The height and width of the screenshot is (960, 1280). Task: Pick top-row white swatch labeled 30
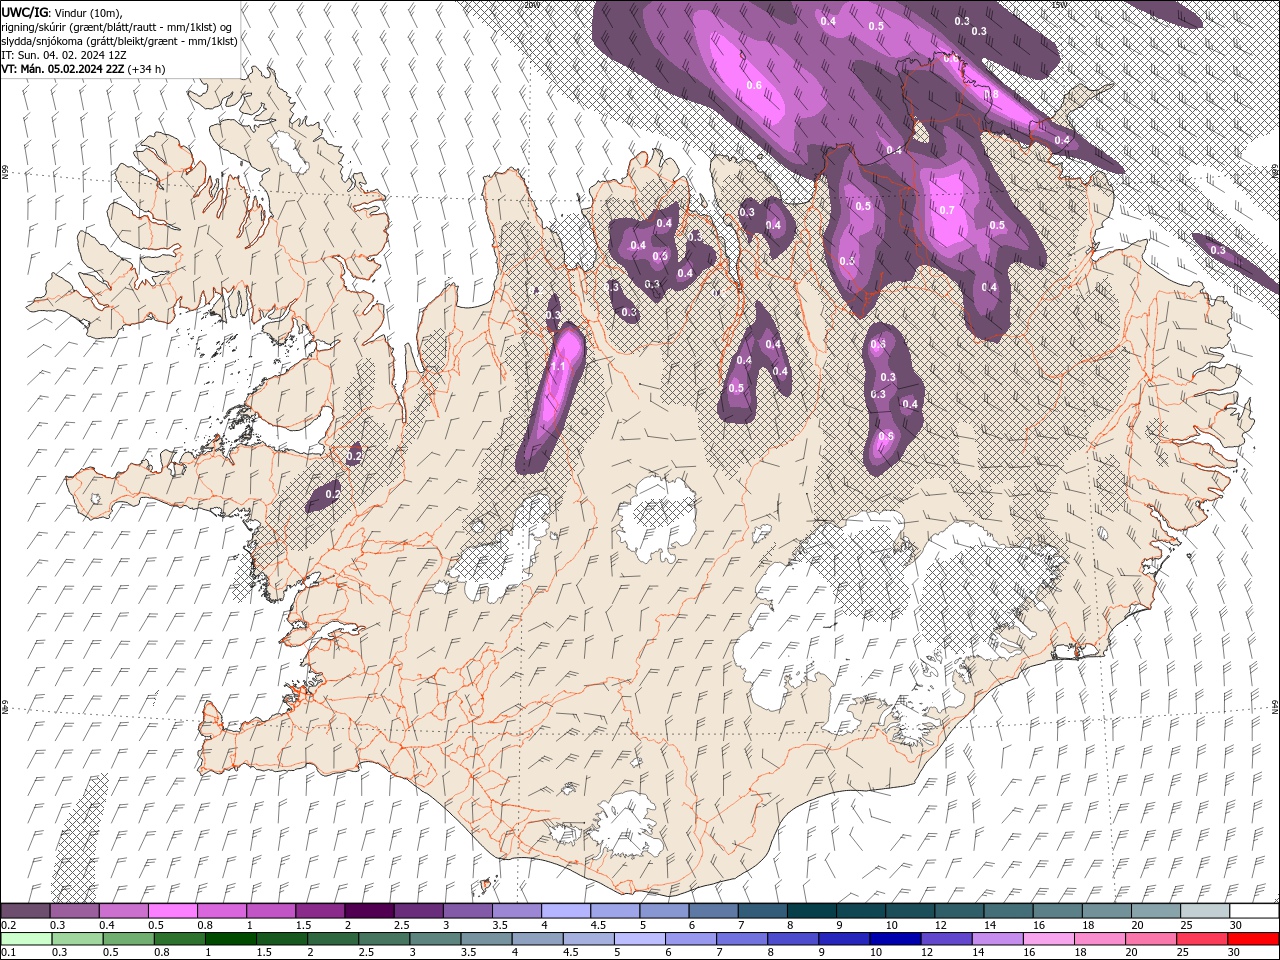click(1253, 910)
